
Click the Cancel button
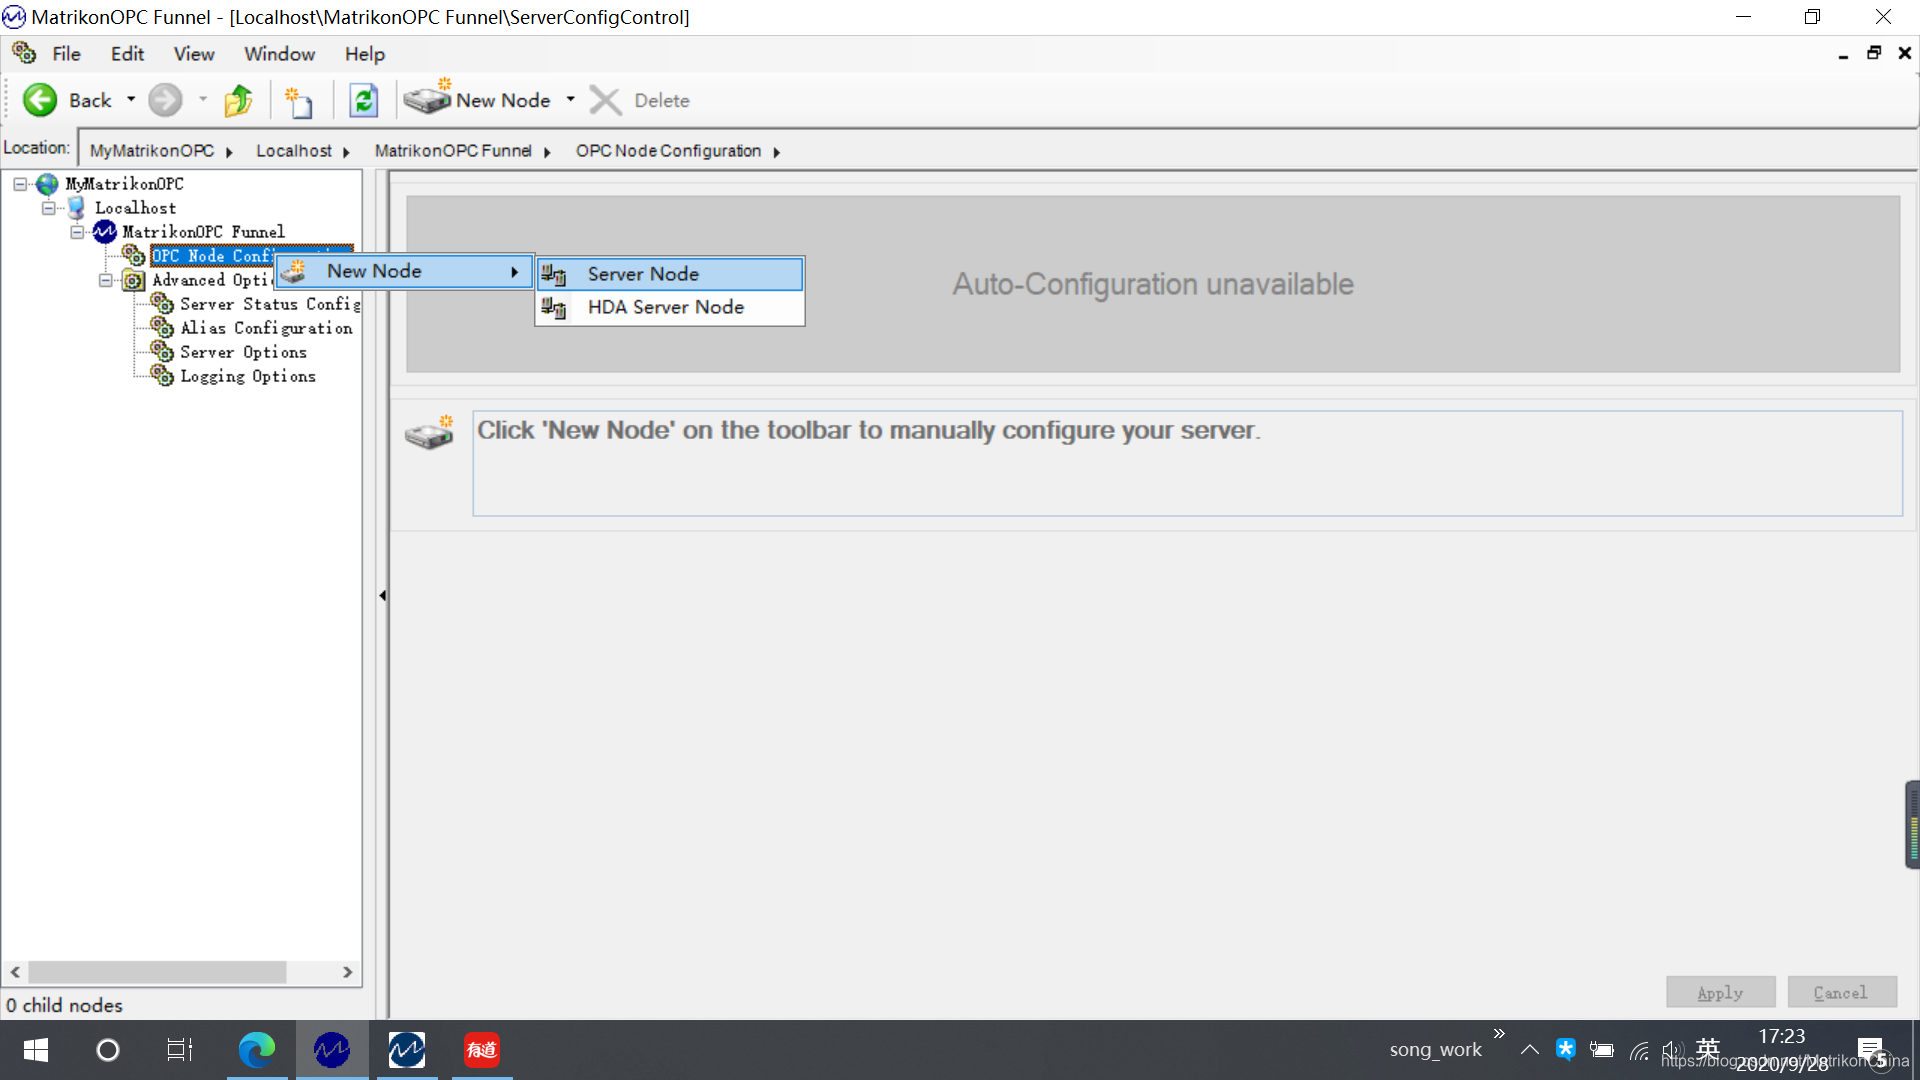(1838, 992)
